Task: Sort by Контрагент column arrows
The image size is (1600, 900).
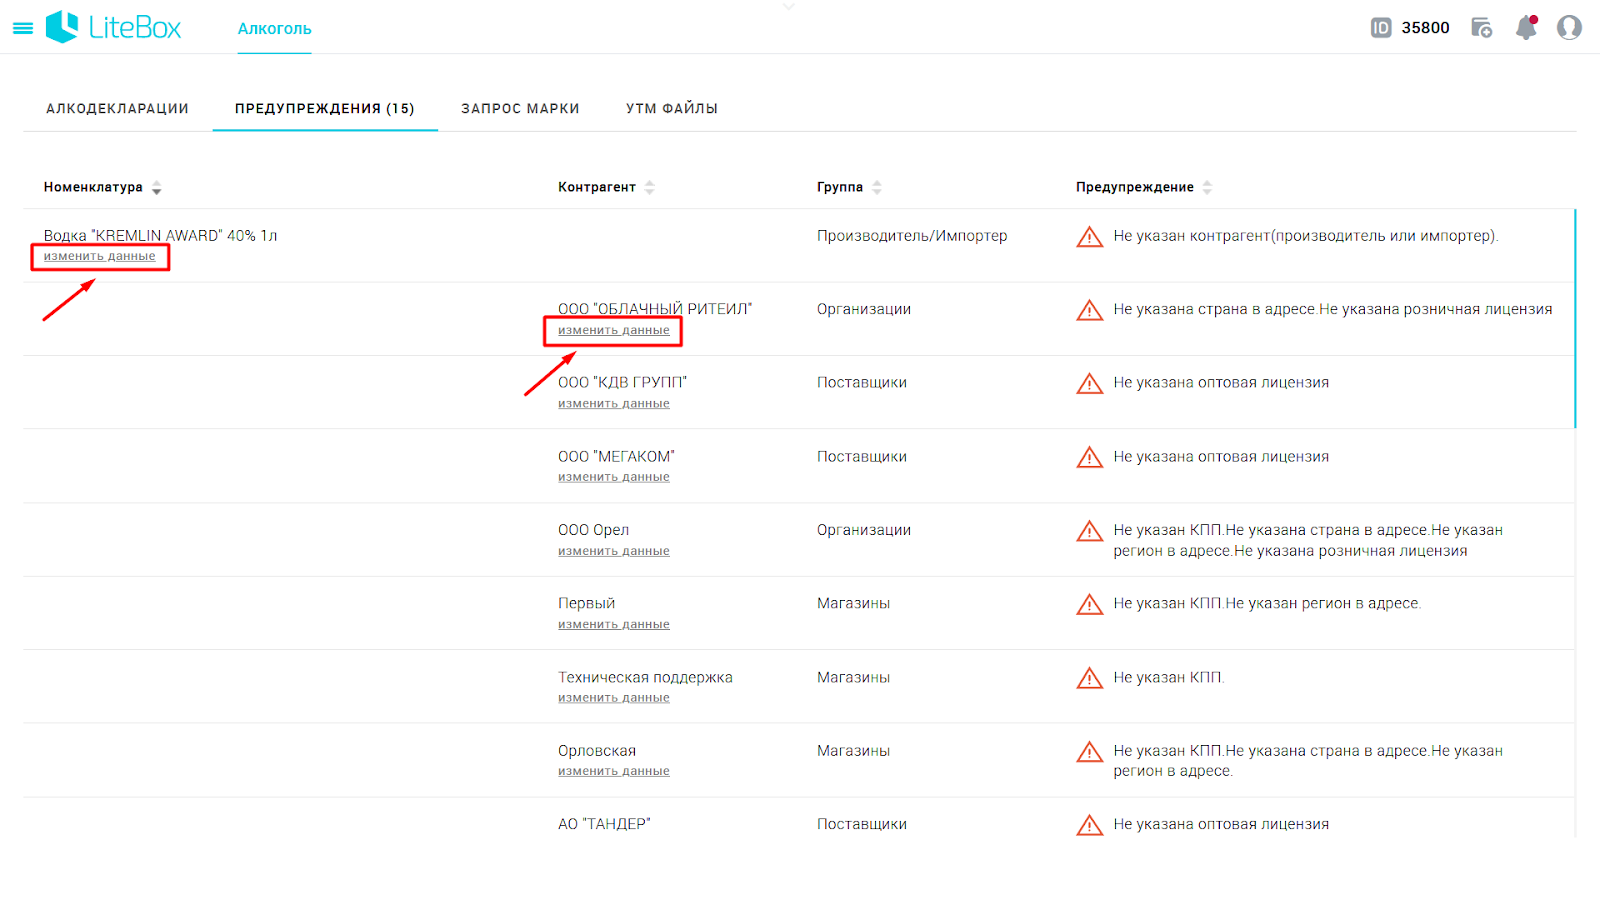Action: pos(650,188)
